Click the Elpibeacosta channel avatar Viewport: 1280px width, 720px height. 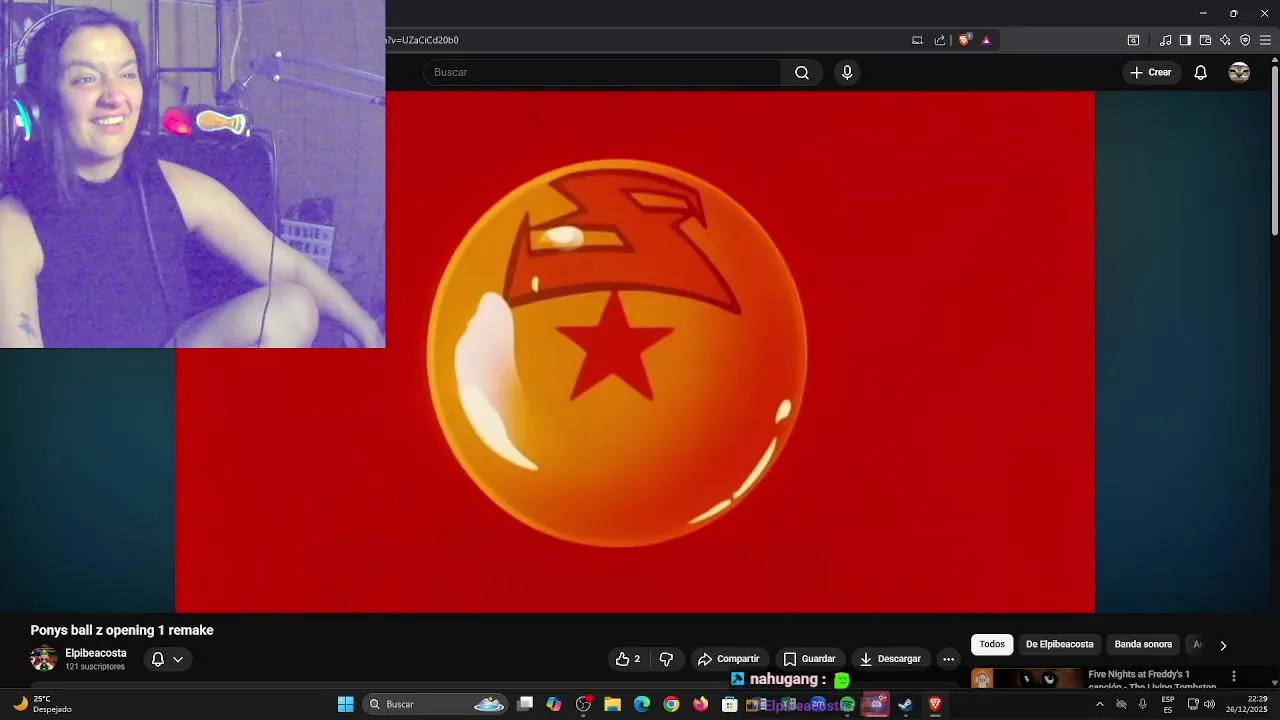pos(43,658)
